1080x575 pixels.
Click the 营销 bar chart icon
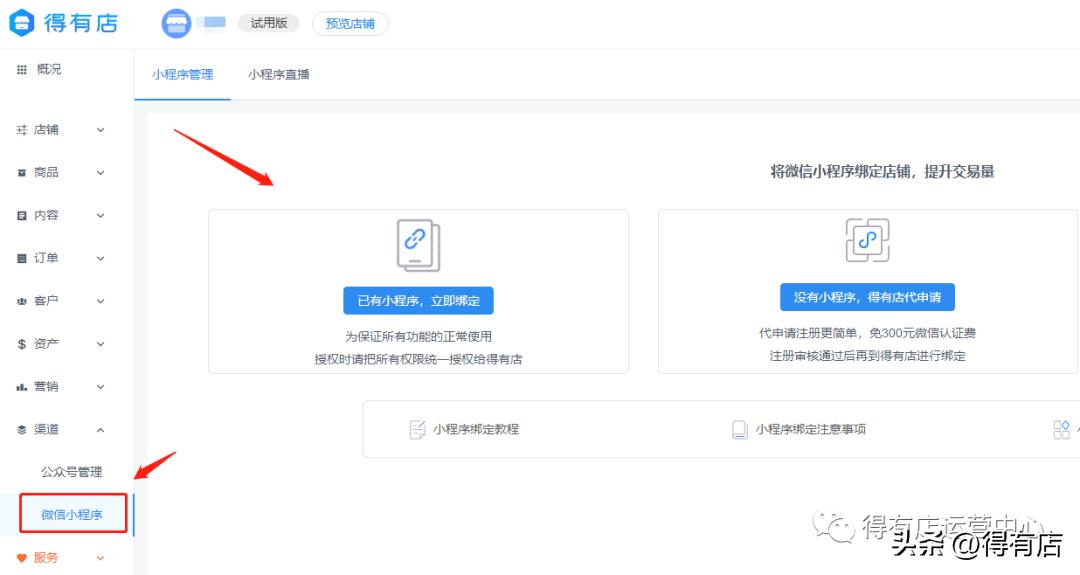click(x=21, y=387)
